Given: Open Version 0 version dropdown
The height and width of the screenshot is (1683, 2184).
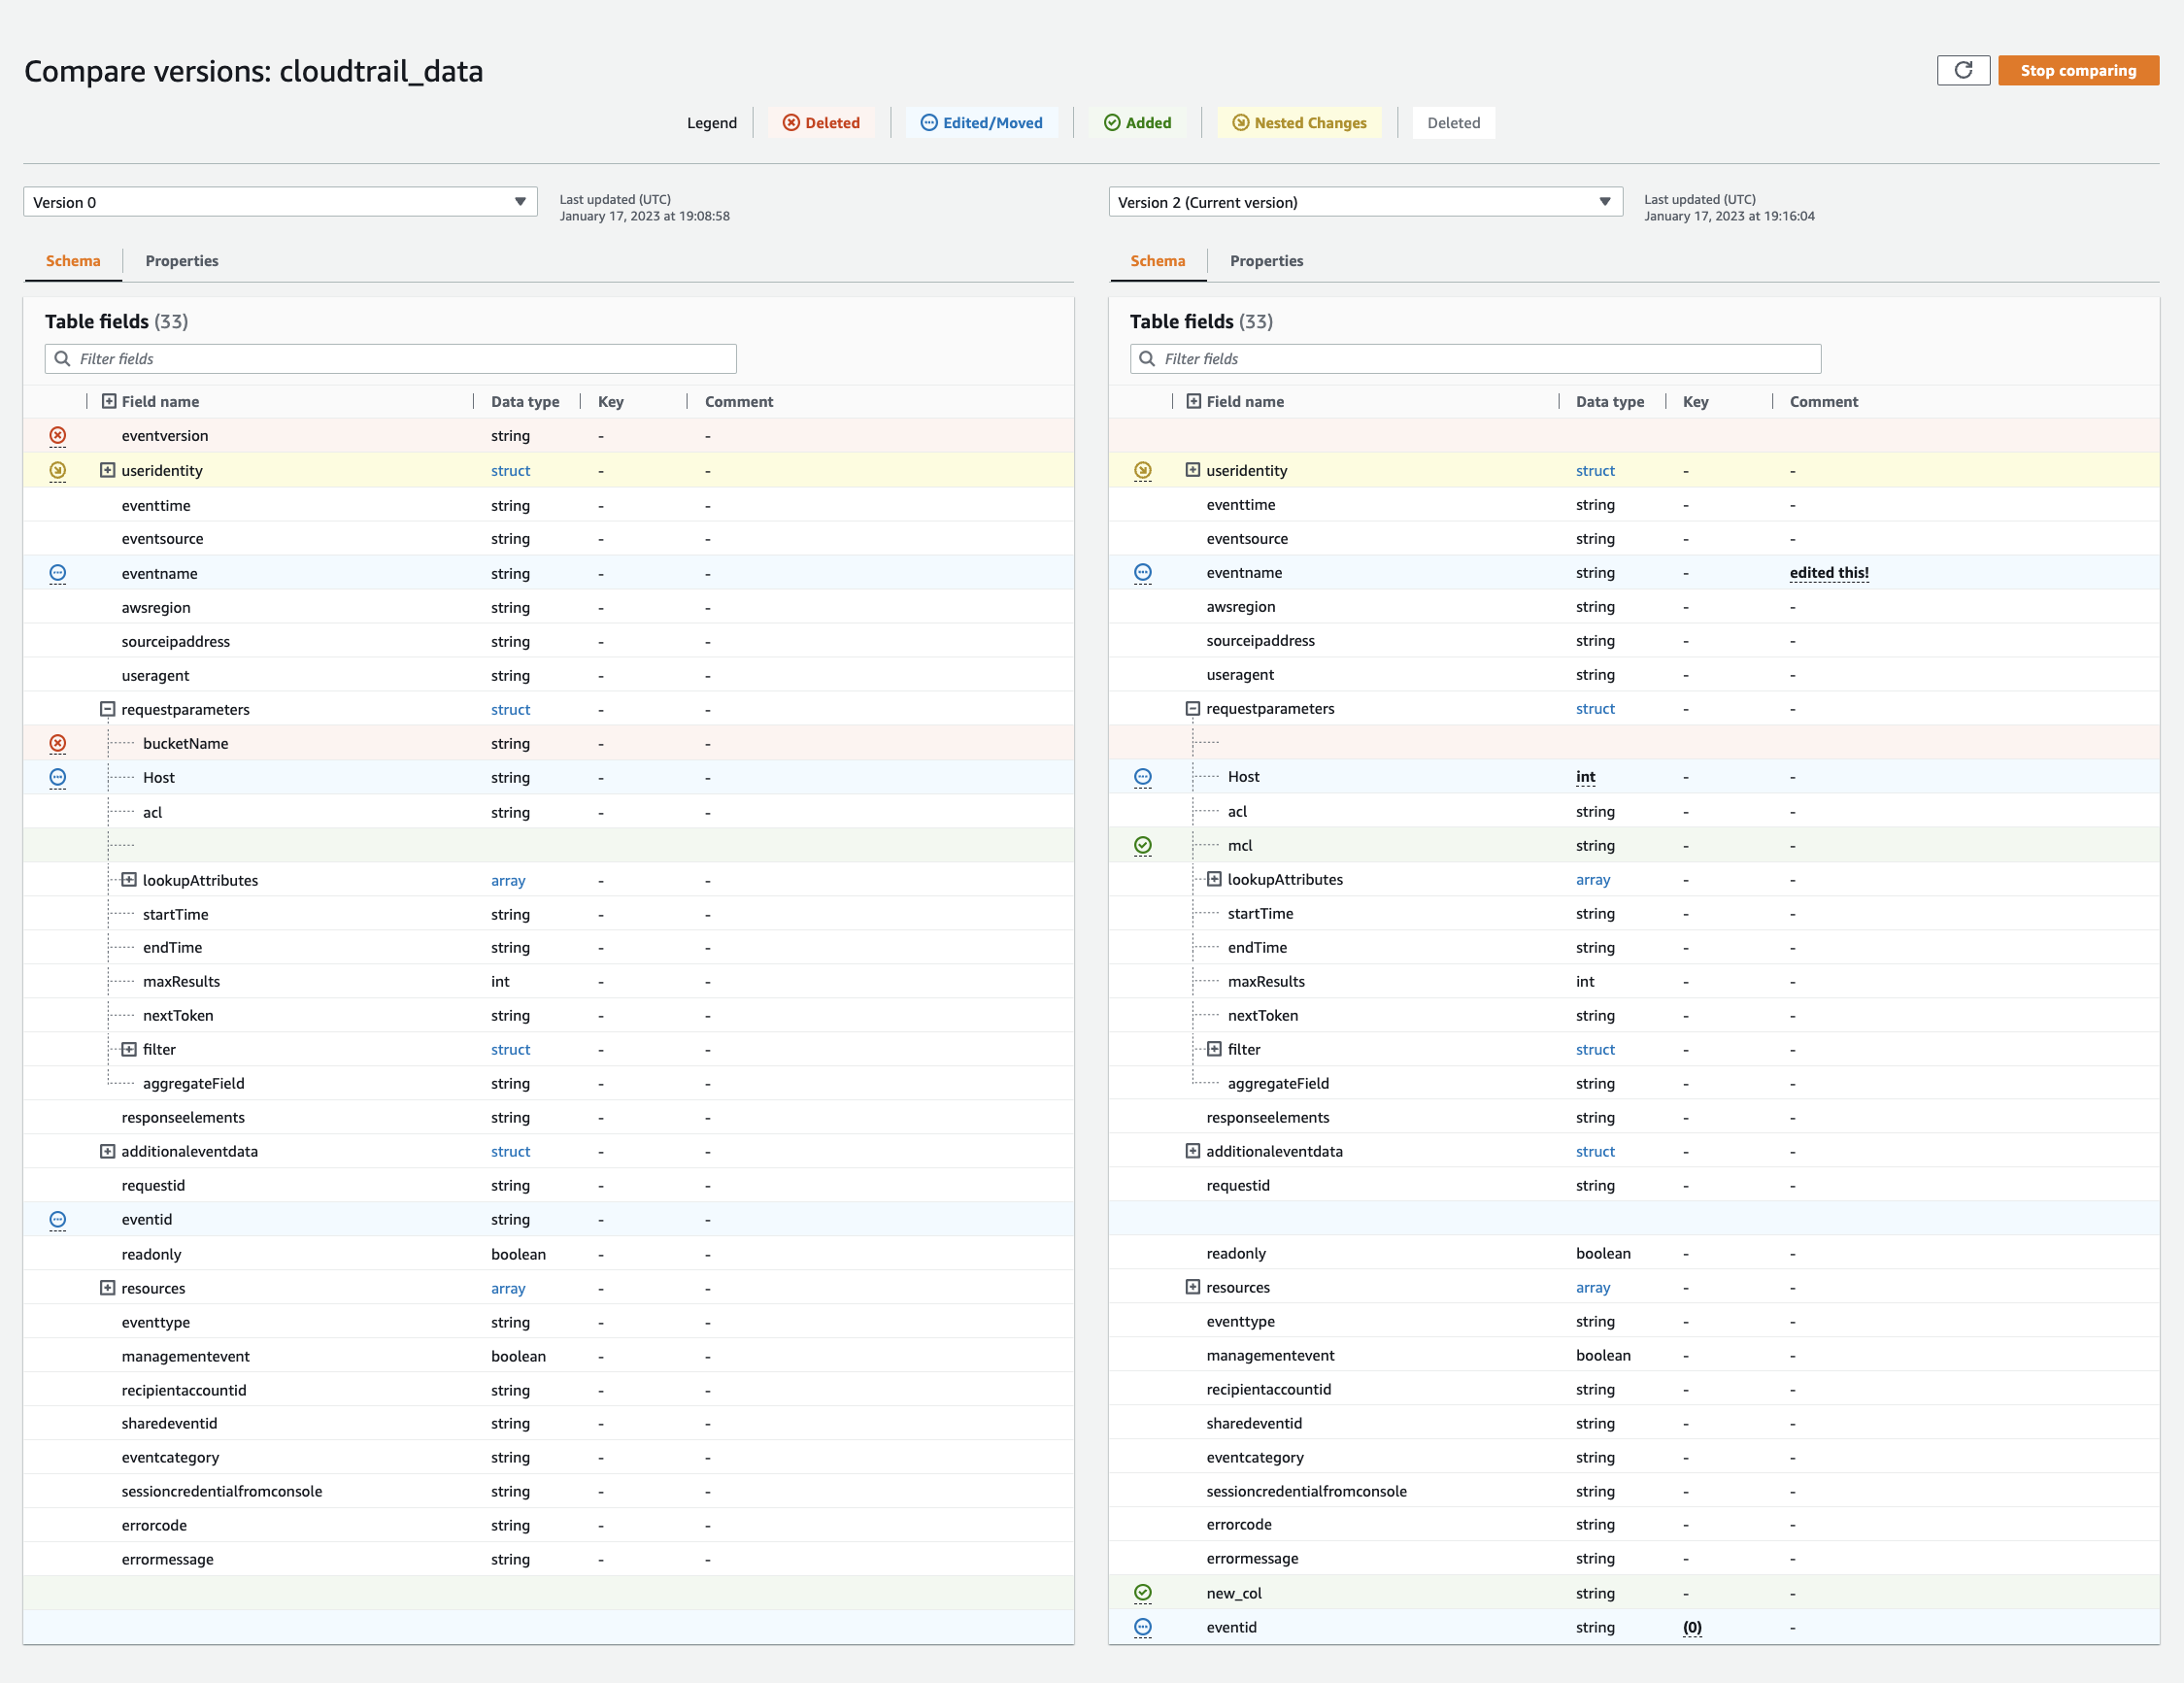Looking at the screenshot, I should click(279, 202).
